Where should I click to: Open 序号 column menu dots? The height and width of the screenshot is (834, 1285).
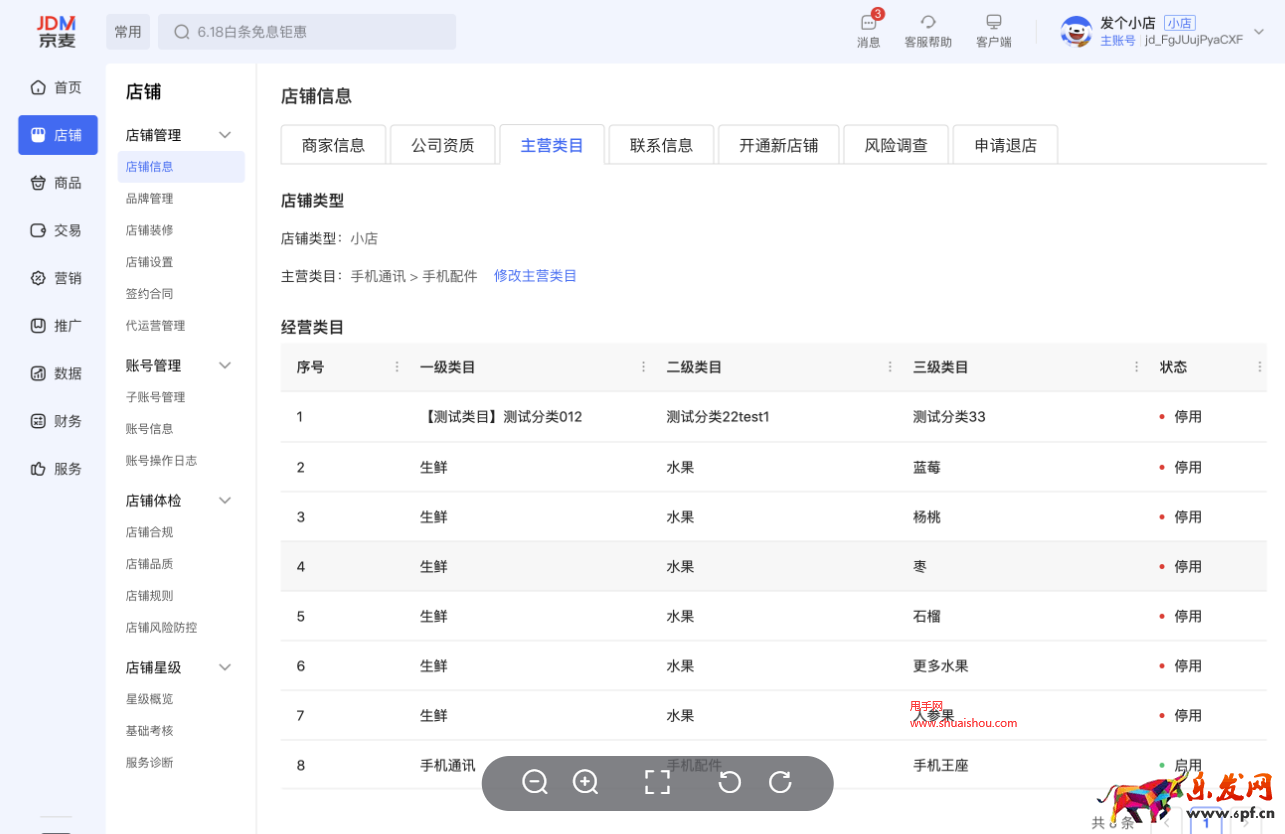click(x=397, y=367)
